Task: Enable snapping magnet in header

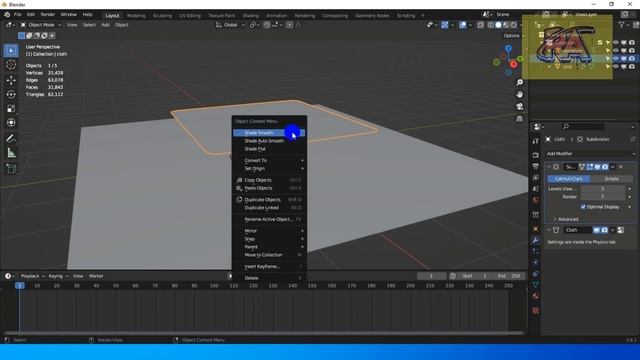Action: (x=267, y=25)
